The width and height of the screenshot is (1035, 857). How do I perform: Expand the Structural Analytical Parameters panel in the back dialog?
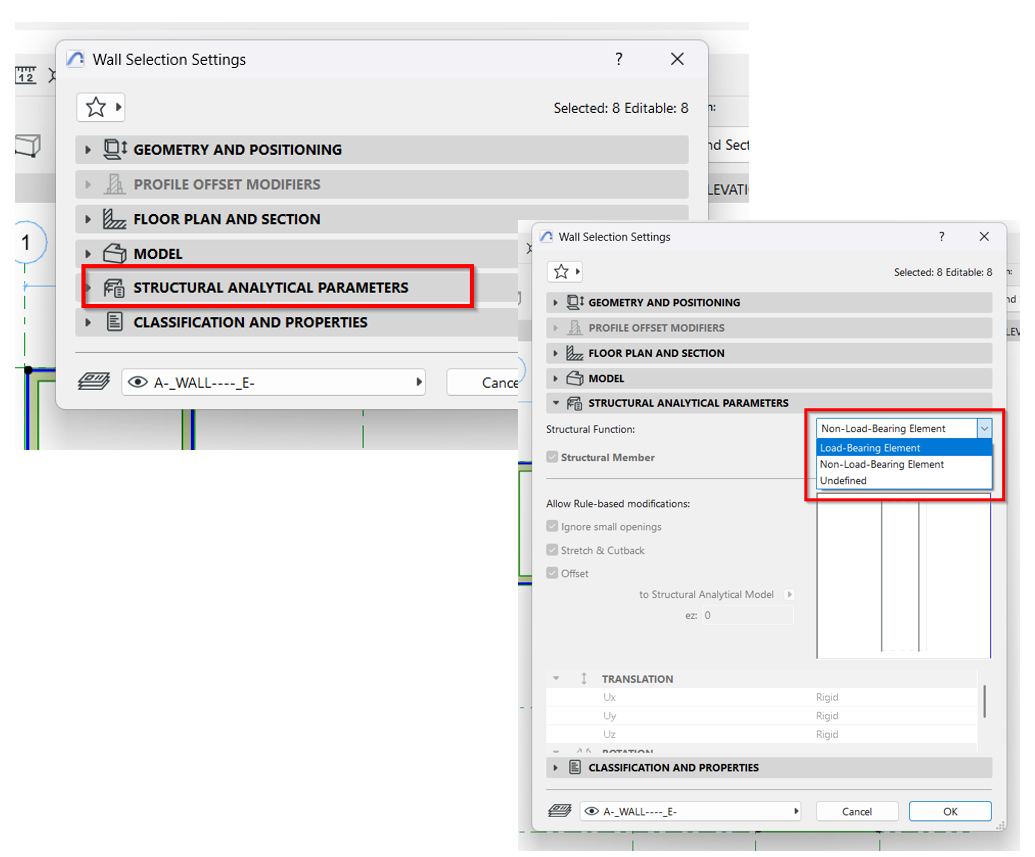[x=89, y=288]
